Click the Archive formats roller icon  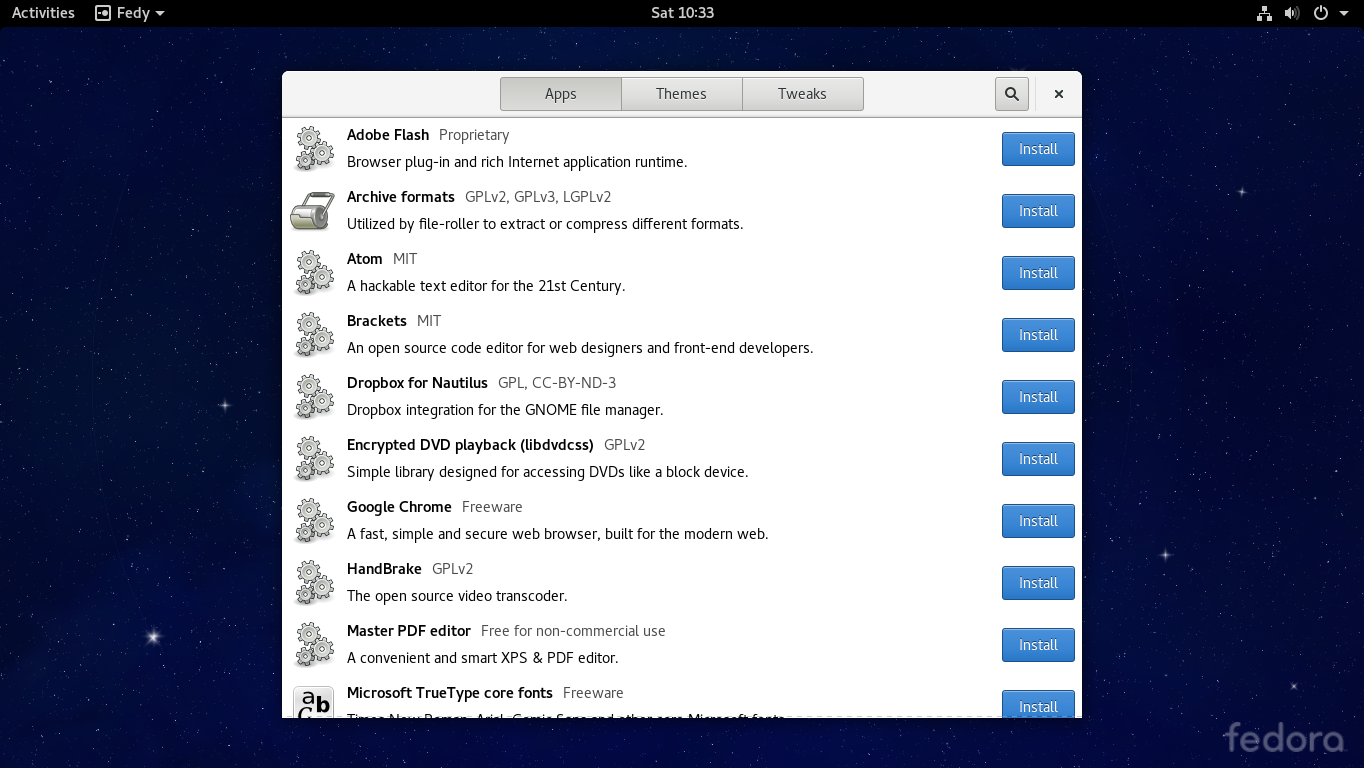(x=313, y=211)
